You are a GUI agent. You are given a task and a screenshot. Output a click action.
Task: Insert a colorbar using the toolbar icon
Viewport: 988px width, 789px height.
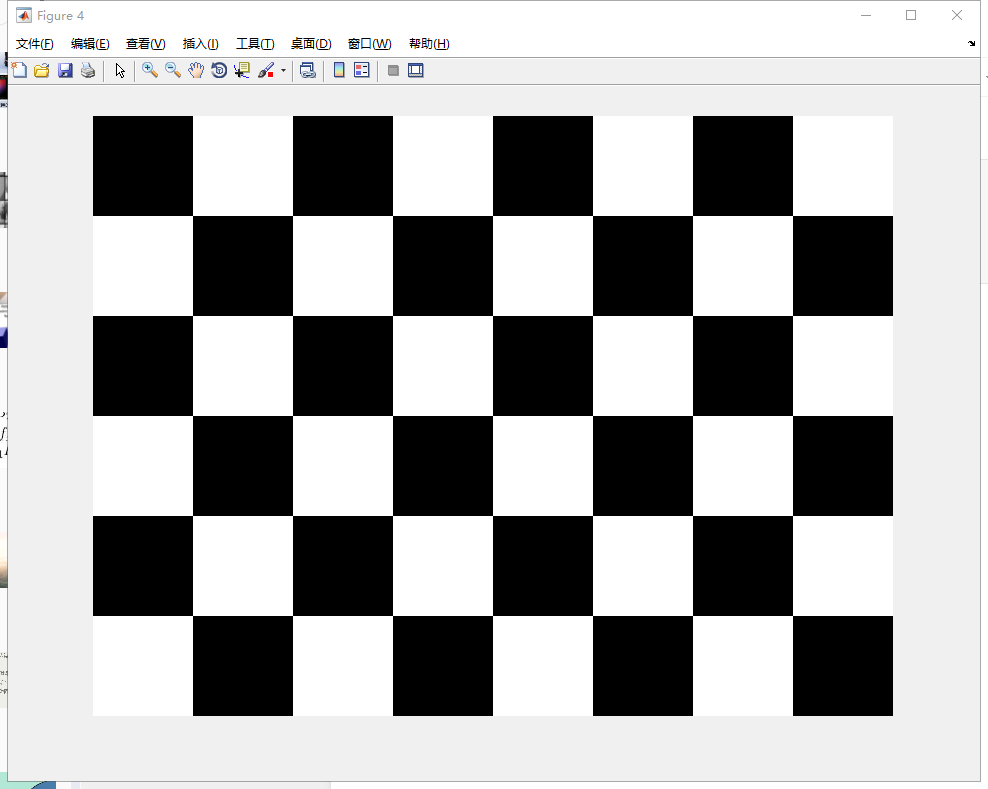pyautogui.click(x=339, y=70)
